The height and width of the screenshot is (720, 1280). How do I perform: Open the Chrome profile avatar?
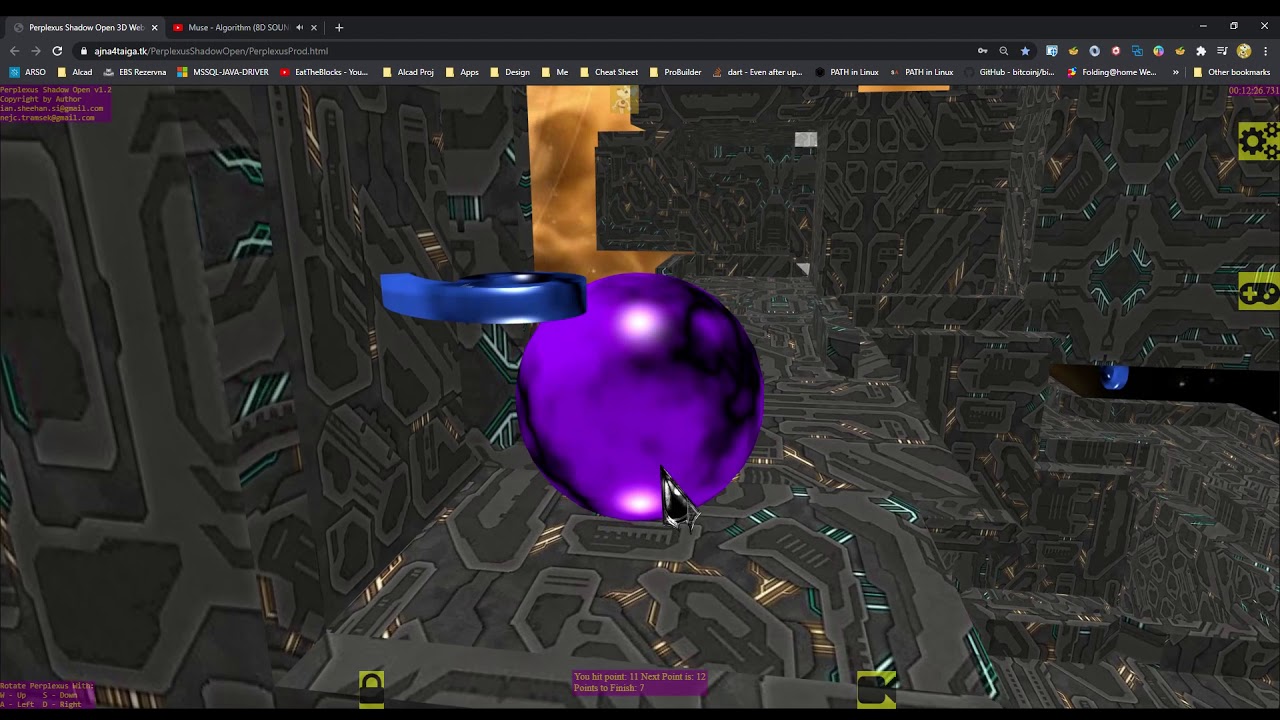(x=1244, y=51)
